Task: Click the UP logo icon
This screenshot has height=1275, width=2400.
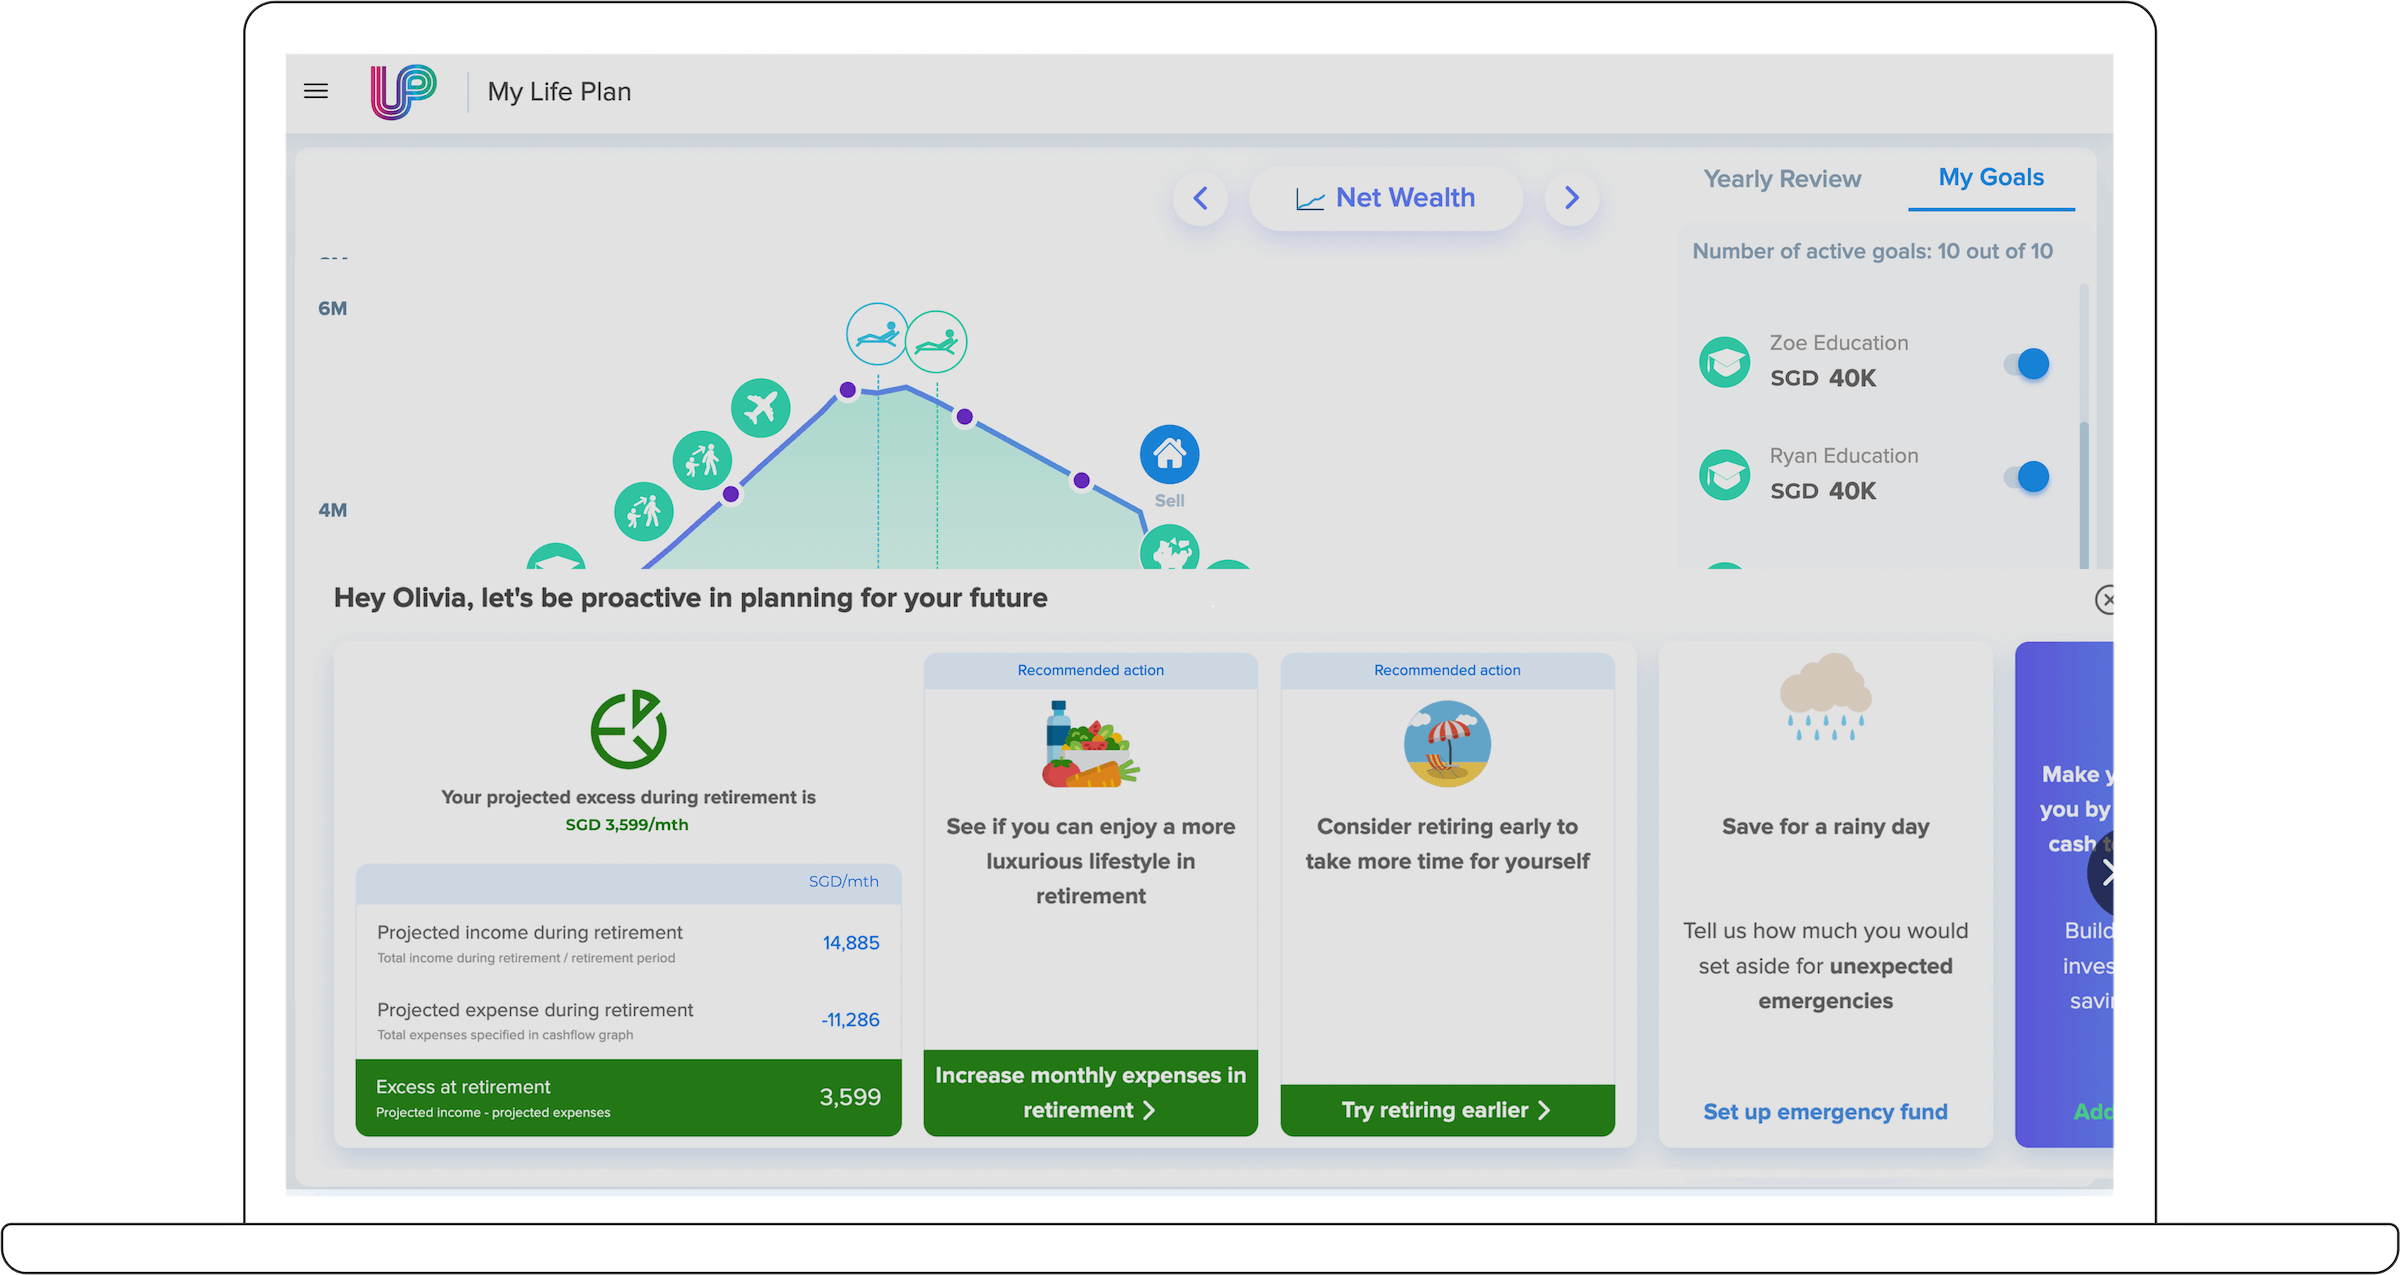Action: pos(403,92)
